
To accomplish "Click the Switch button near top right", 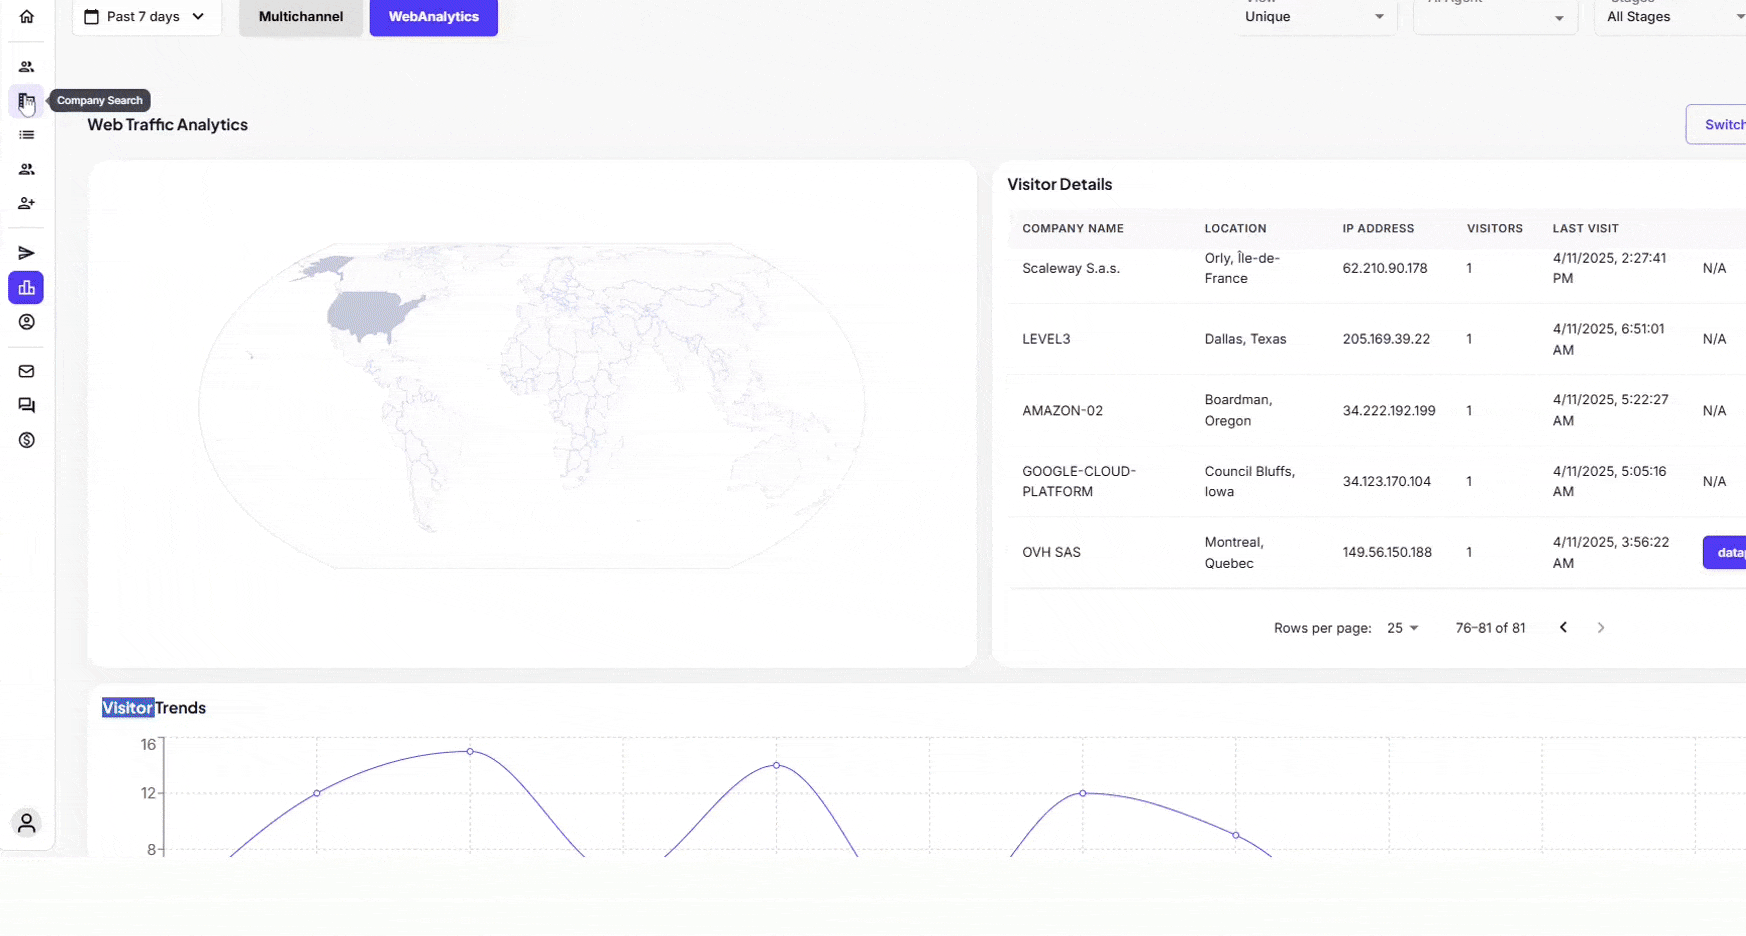I will (x=1722, y=125).
